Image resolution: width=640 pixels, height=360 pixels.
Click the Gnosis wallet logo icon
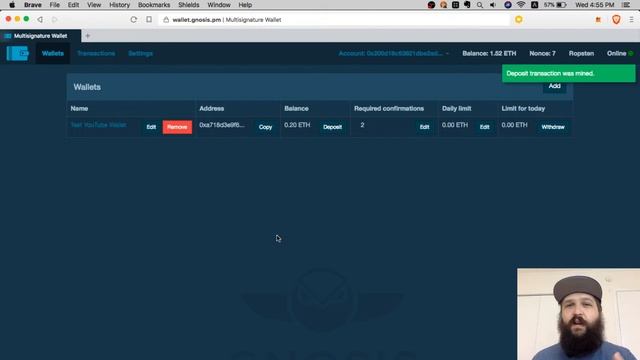[17, 53]
